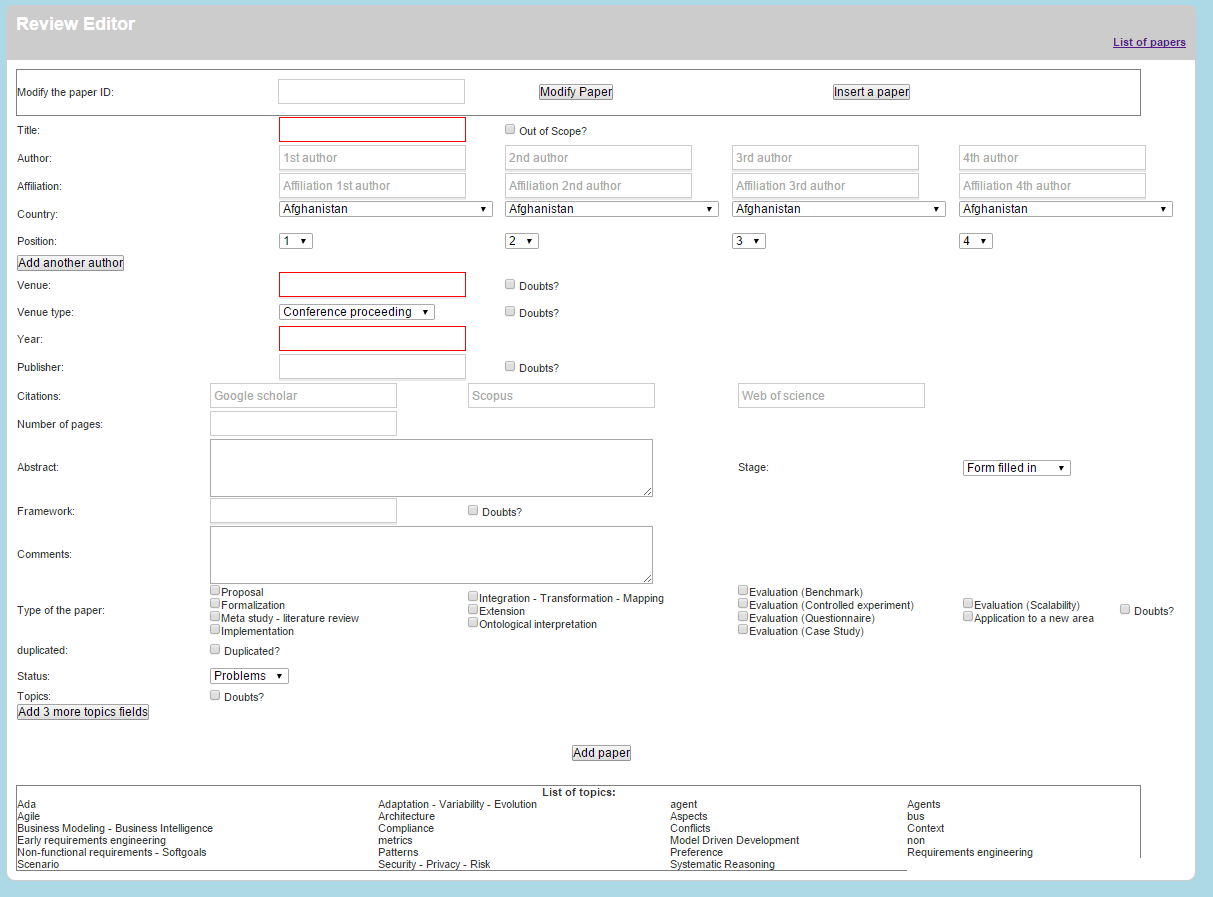Click into the Title input field

point(372,130)
